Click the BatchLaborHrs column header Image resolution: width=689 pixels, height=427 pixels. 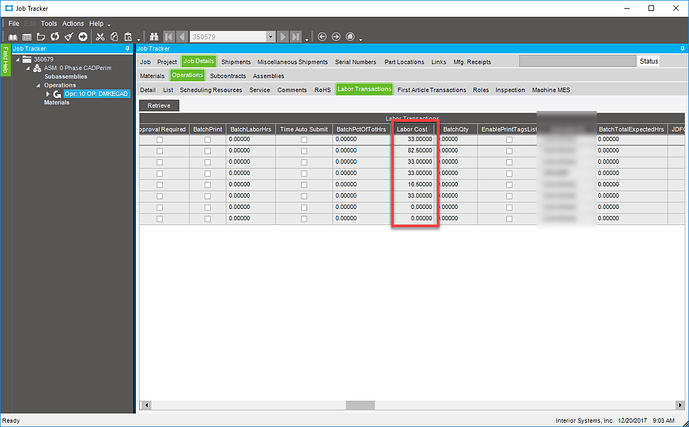click(x=250, y=129)
